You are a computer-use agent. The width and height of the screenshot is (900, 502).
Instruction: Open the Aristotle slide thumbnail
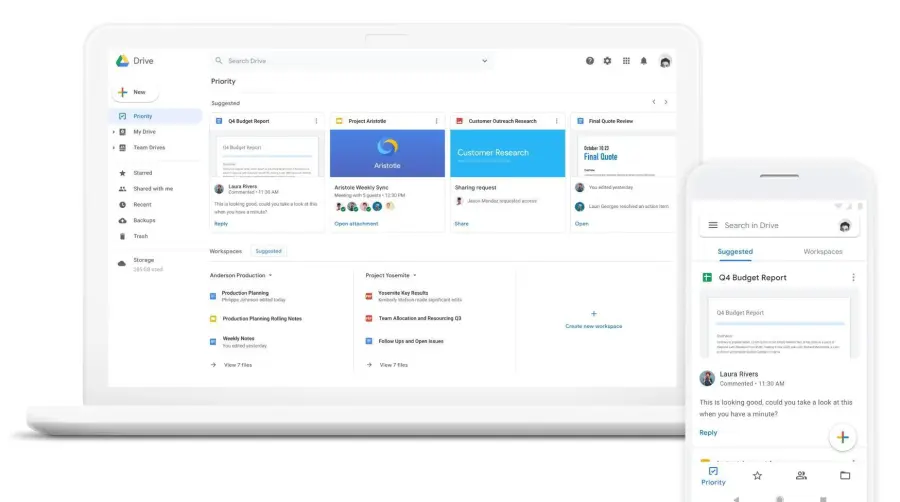pos(387,153)
